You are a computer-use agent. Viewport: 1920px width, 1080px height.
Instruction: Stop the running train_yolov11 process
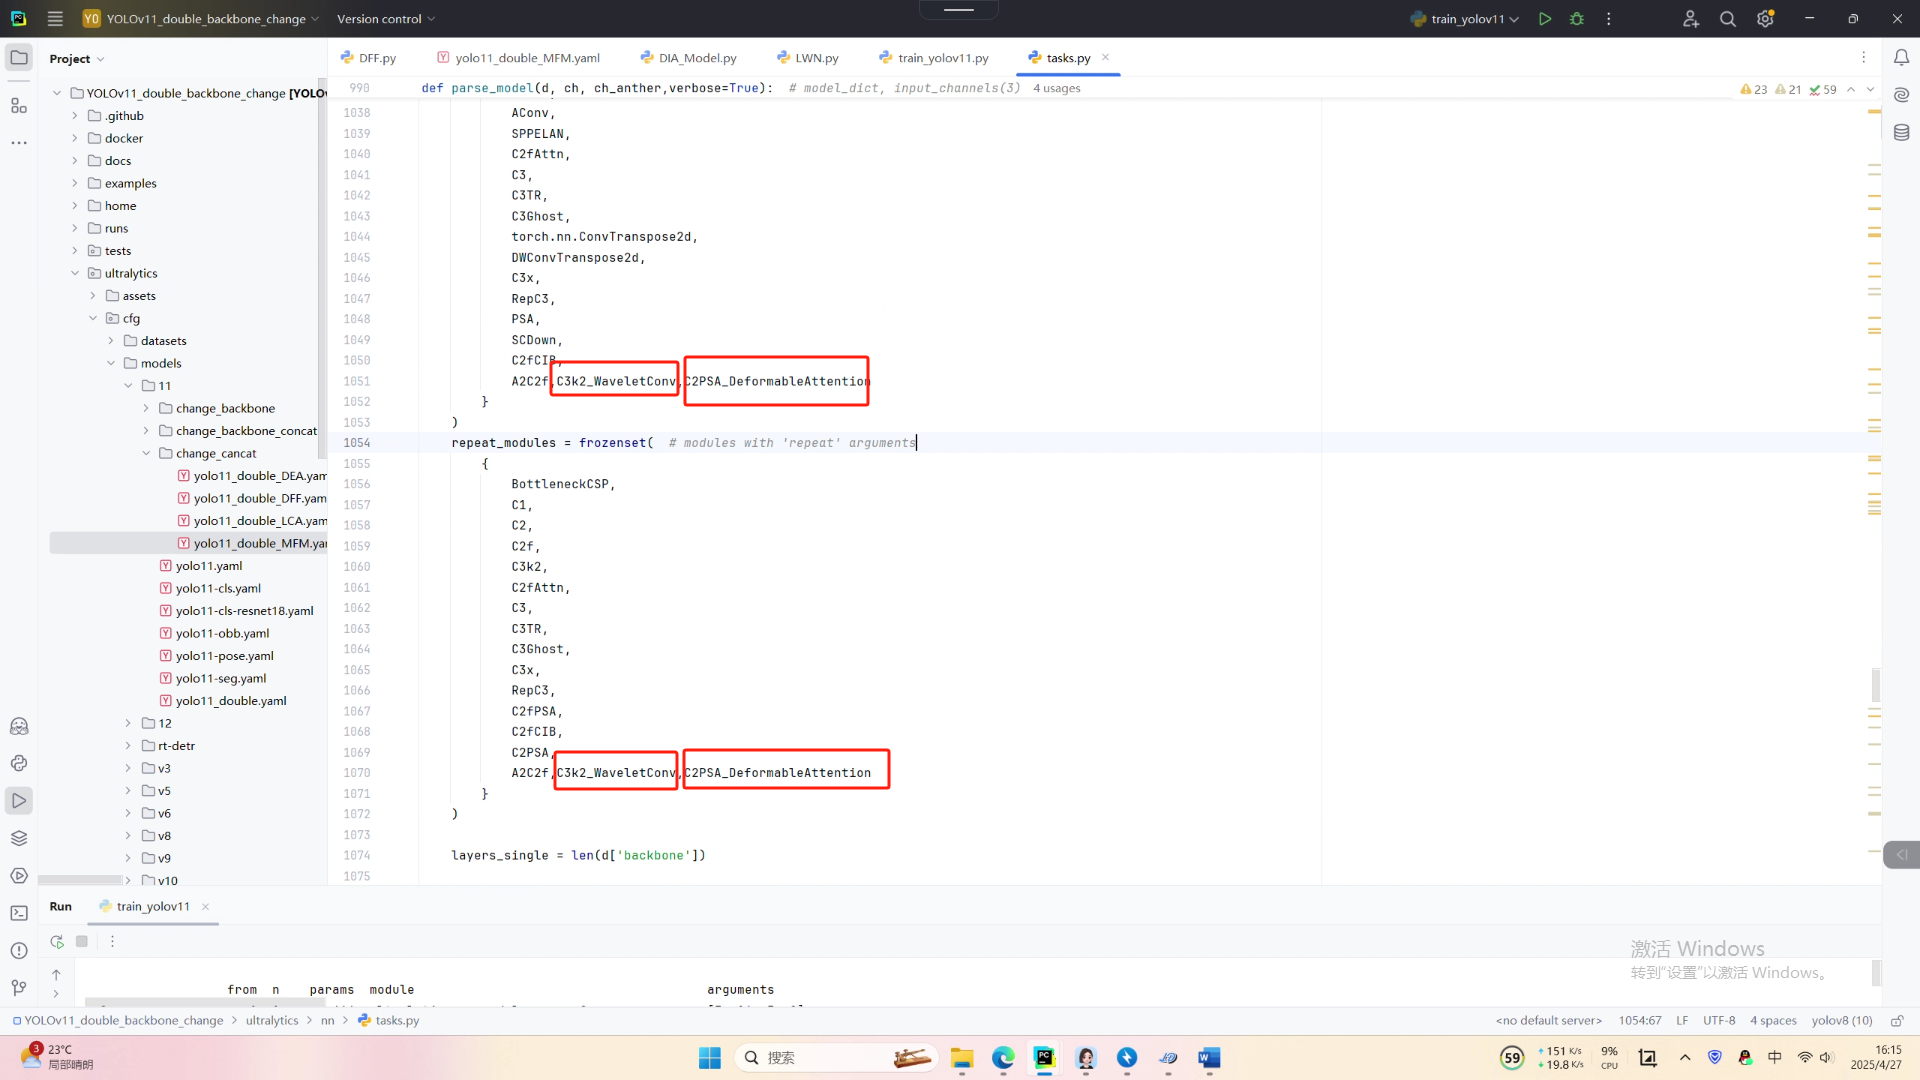[x=82, y=941]
